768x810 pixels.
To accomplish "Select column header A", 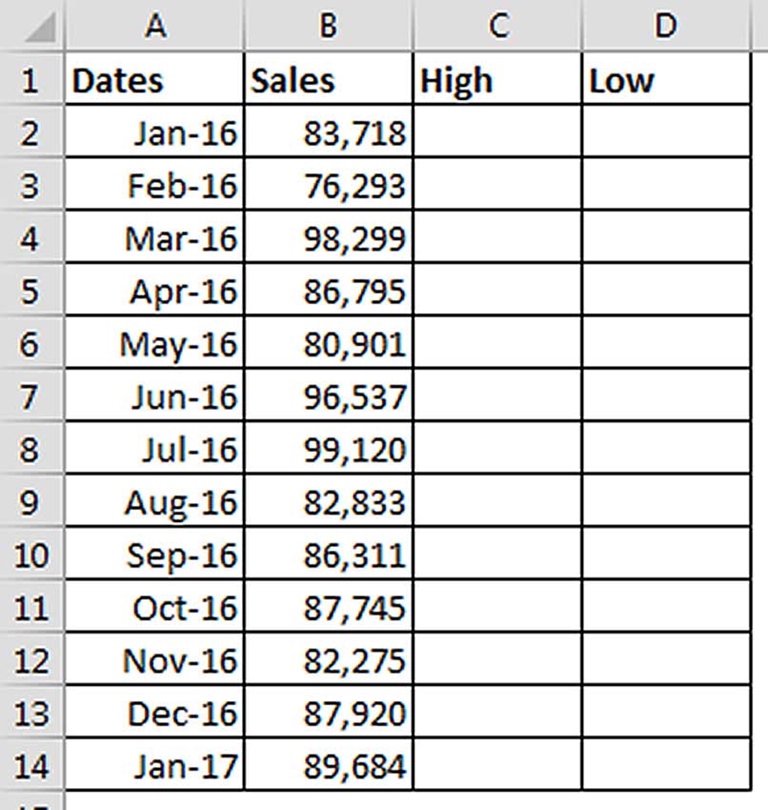I will point(155,25).
